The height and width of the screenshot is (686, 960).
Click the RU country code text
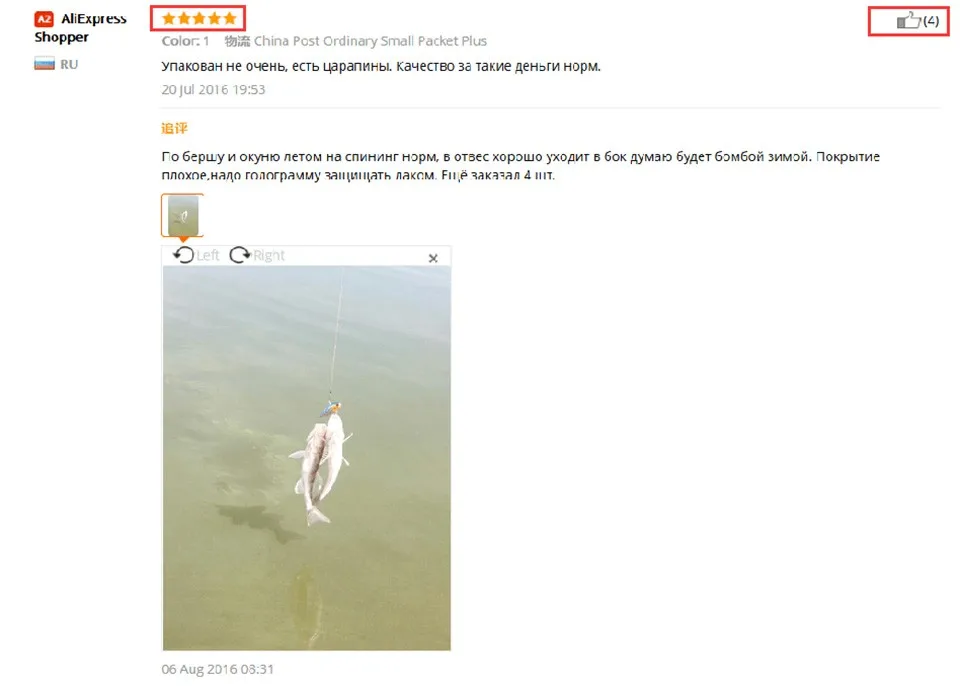coord(69,64)
